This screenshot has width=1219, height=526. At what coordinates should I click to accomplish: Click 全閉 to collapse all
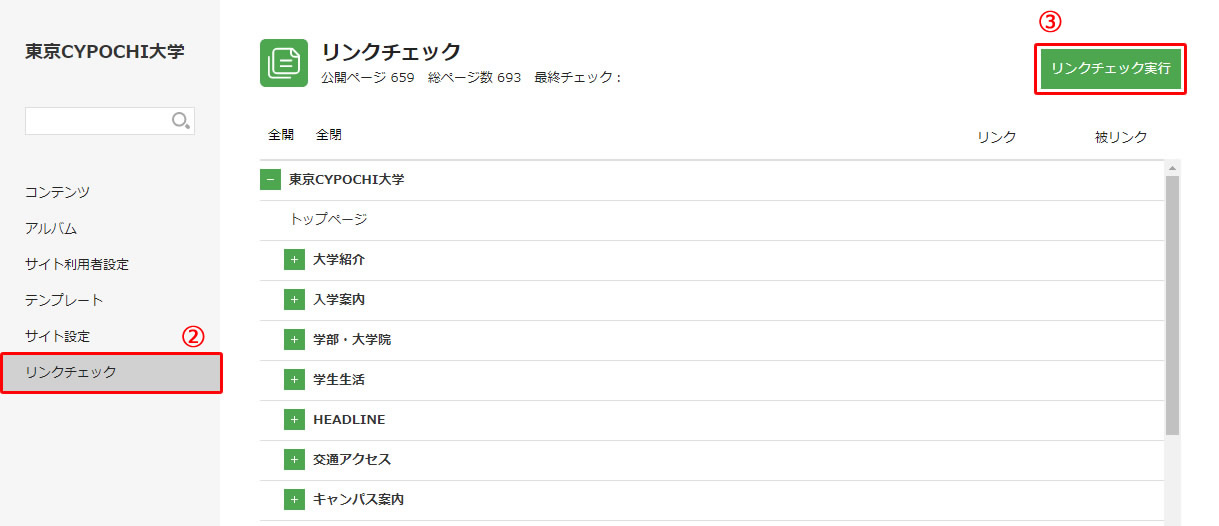(329, 135)
